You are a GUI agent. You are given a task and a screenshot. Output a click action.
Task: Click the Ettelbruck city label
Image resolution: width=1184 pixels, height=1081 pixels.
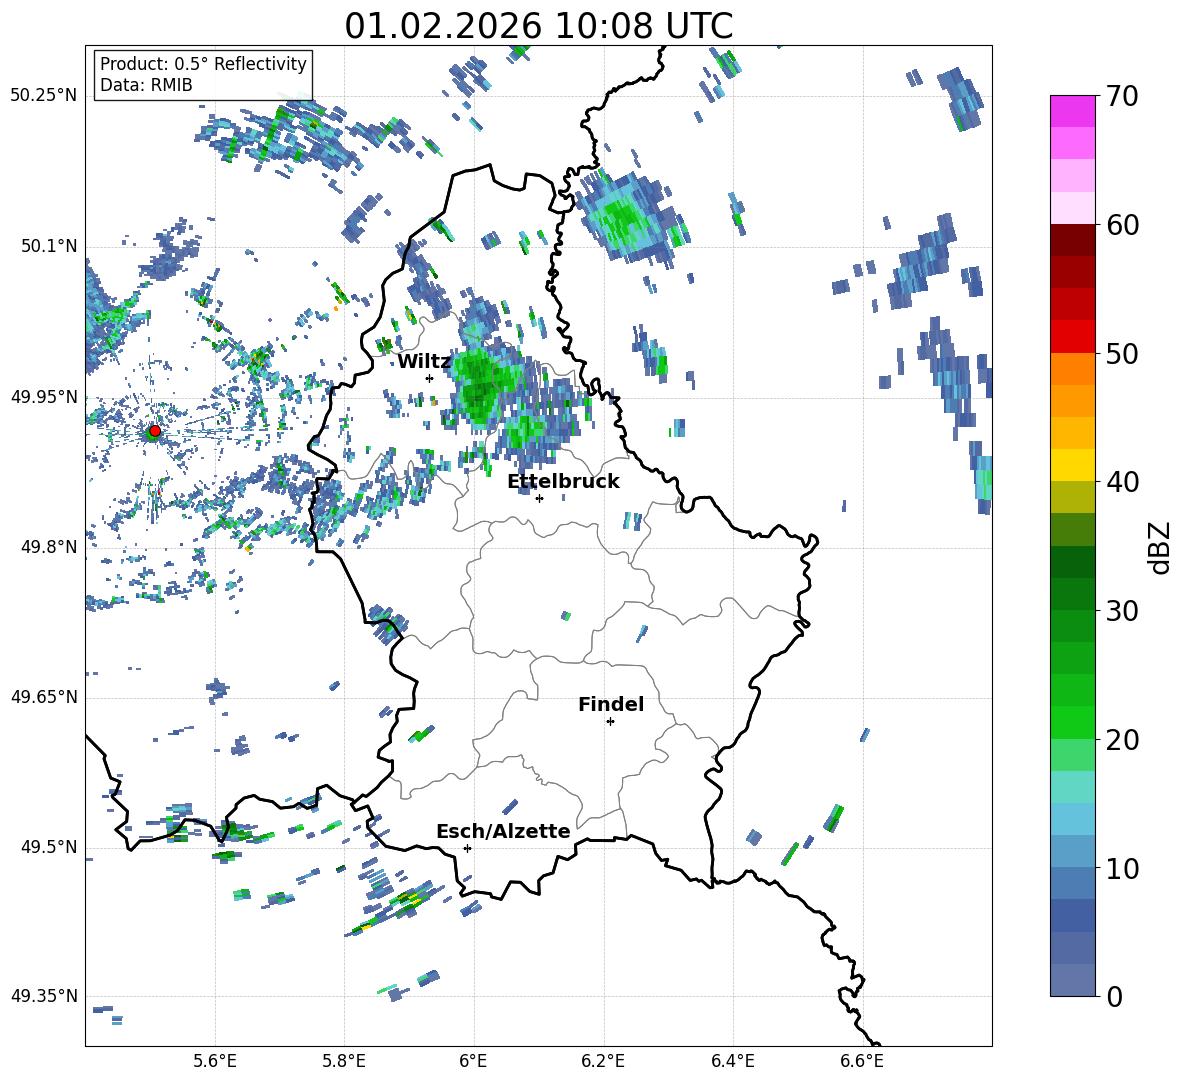(563, 482)
